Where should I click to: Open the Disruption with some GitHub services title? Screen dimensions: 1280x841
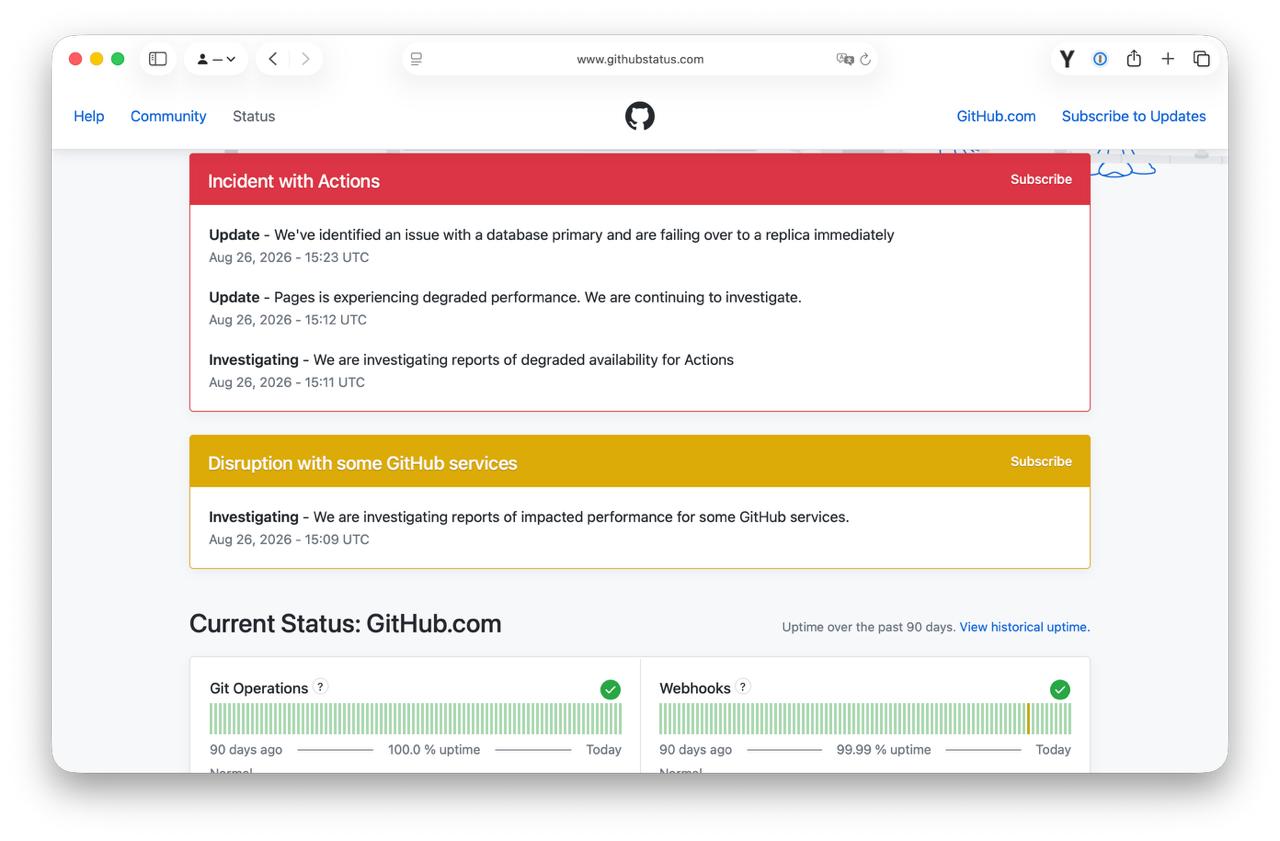(x=363, y=463)
